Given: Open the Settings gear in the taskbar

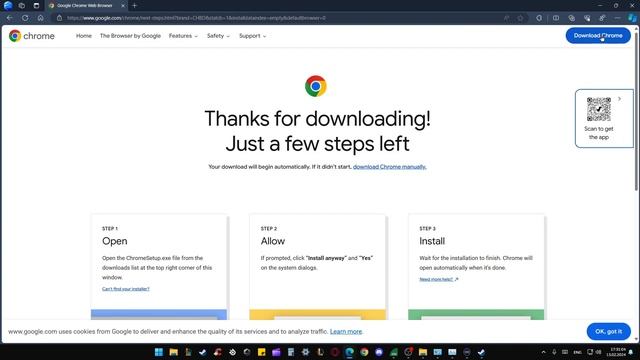Looking at the screenshot, I should coord(305,352).
